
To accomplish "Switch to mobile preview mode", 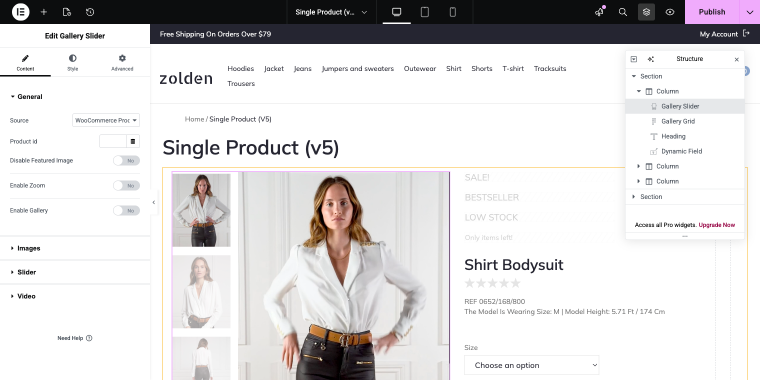I will click(x=453, y=12).
